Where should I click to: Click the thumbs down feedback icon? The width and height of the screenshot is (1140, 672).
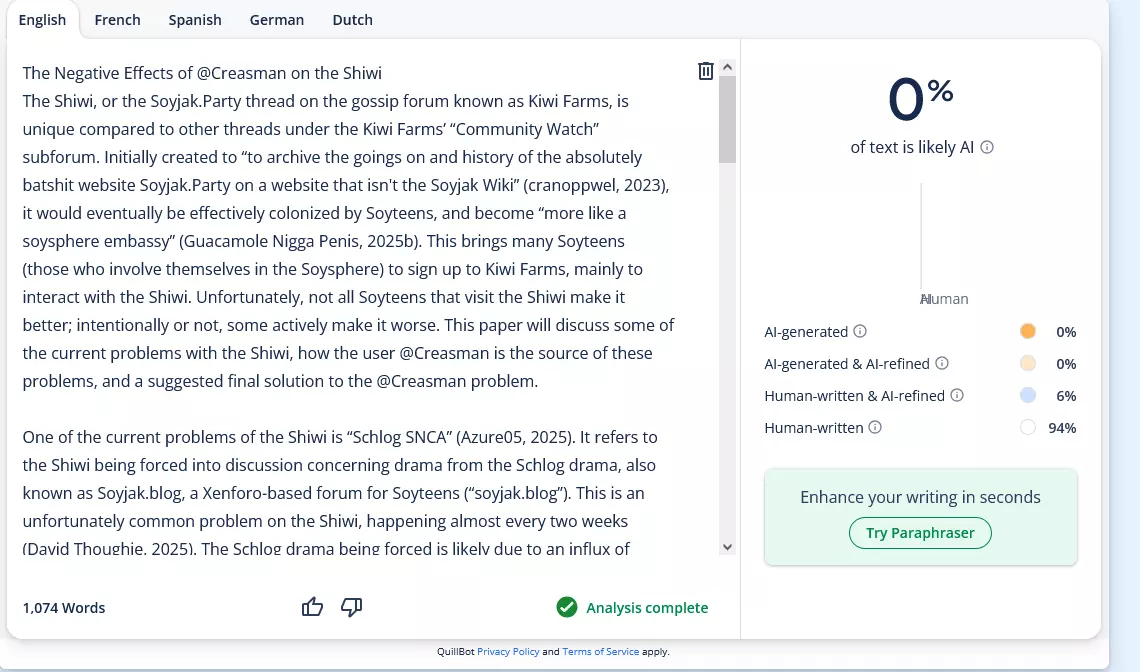[x=351, y=607]
